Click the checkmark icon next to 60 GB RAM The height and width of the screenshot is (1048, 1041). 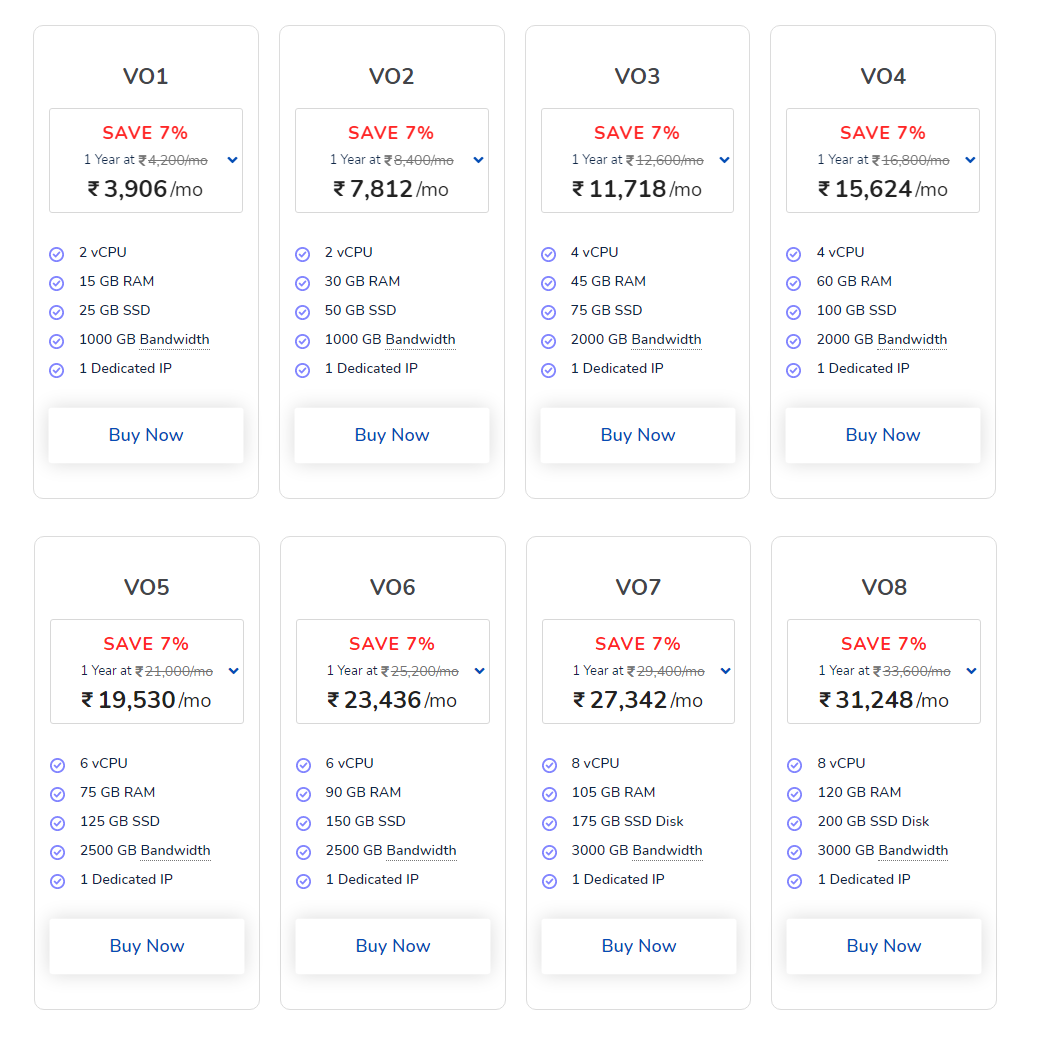[x=794, y=283]
